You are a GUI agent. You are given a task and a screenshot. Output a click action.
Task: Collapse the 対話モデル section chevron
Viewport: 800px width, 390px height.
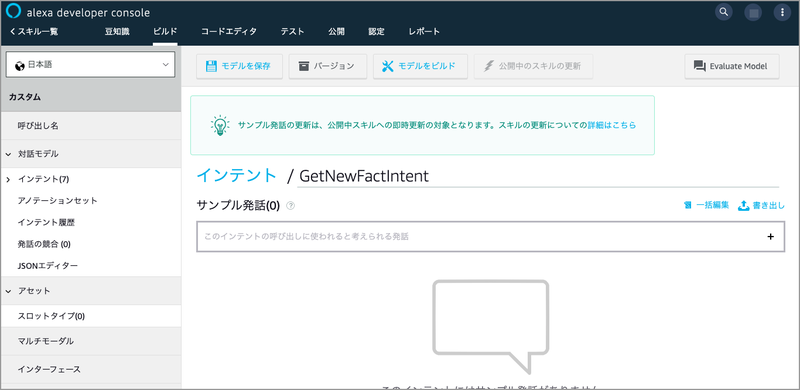8,154
